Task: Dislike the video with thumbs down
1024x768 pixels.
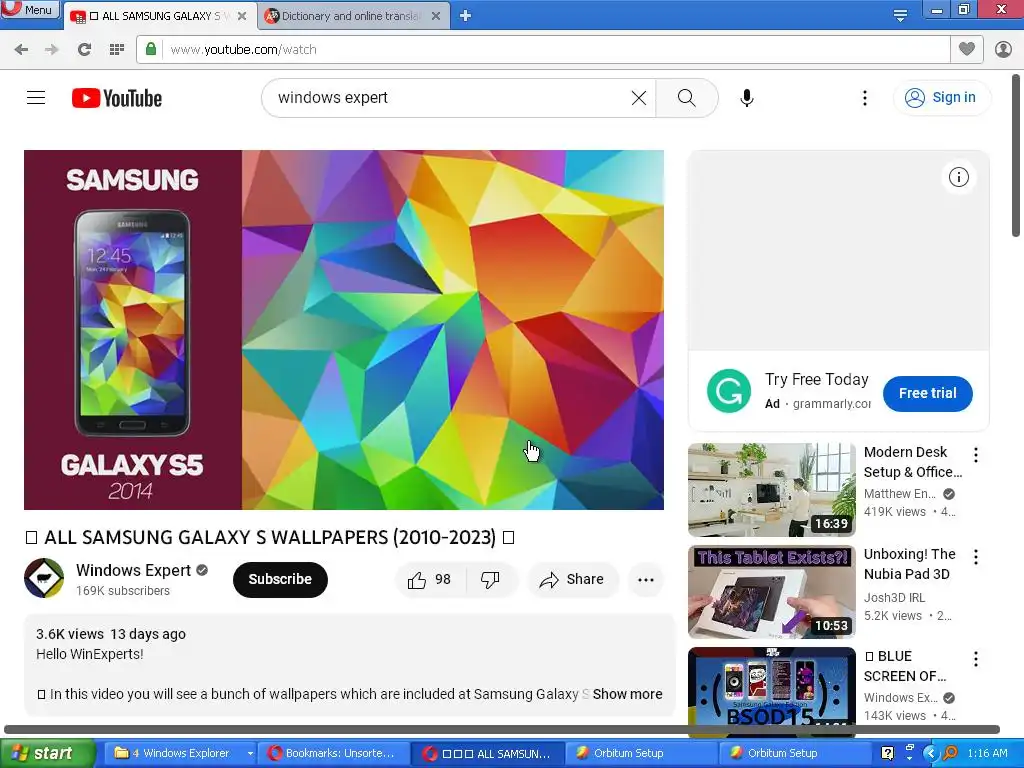Action: tap(490, 579)
